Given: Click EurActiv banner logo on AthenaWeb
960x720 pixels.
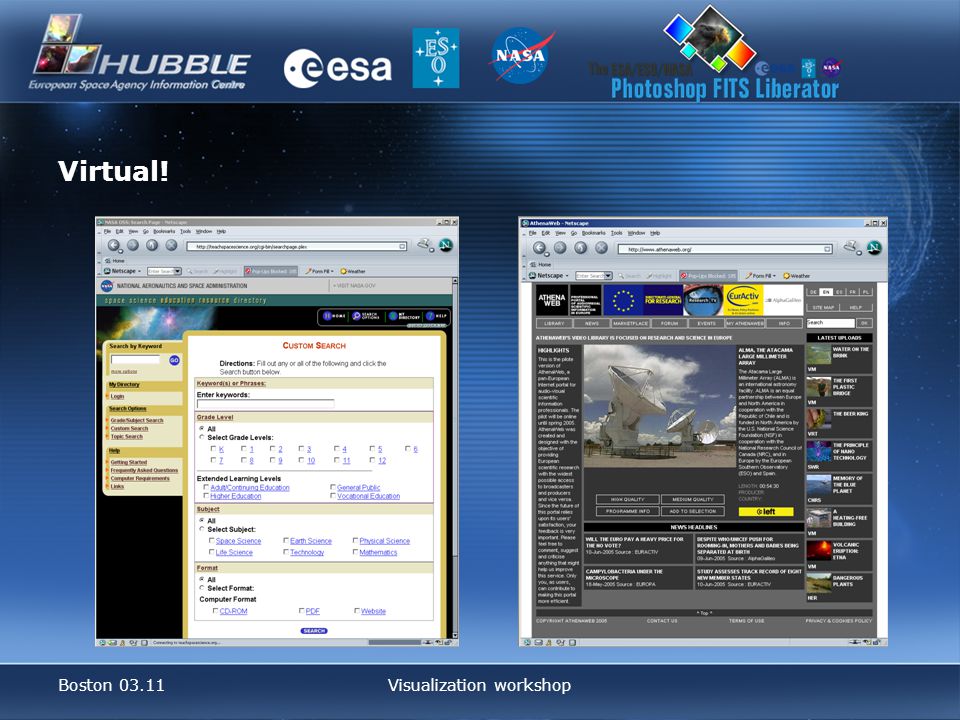Looking at the screenshot, I should pyautogui.click(x=744, y=300).
